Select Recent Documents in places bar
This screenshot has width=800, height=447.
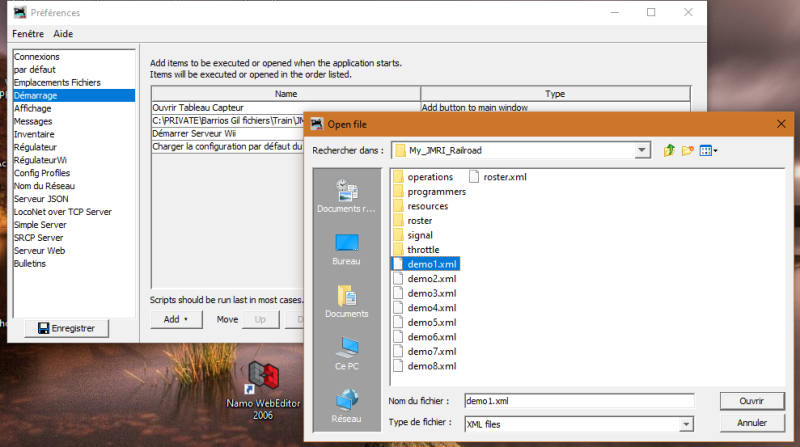[x=346, y=196]
